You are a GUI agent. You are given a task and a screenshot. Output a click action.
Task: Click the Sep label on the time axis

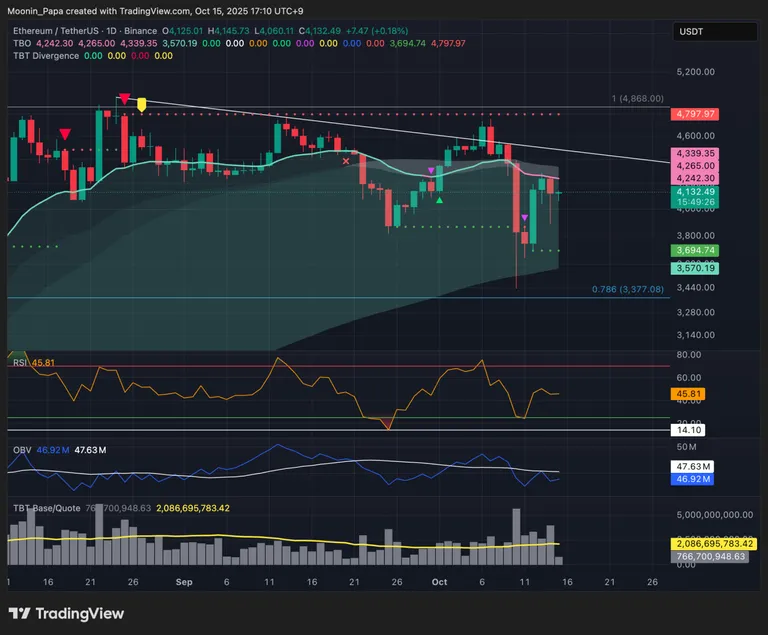pos(184,581)
